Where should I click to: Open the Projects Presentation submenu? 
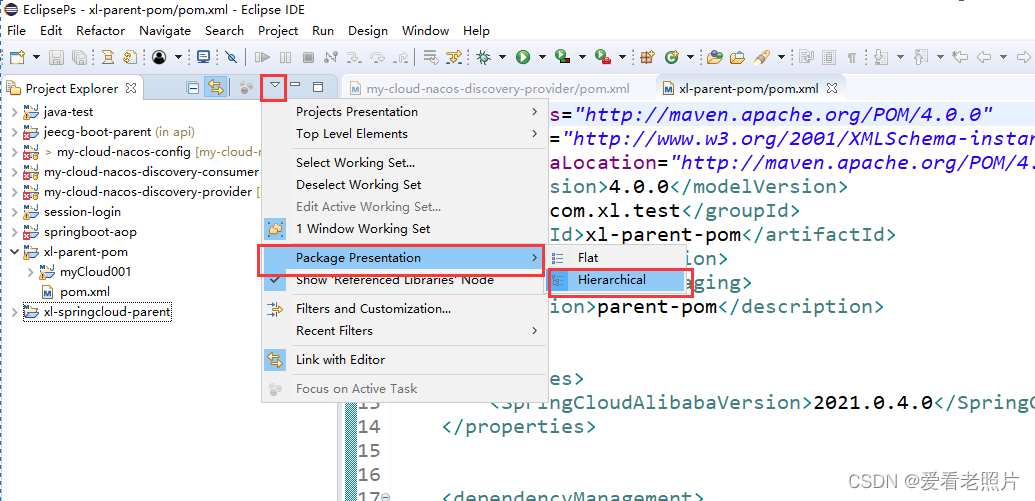coord(405,112)
